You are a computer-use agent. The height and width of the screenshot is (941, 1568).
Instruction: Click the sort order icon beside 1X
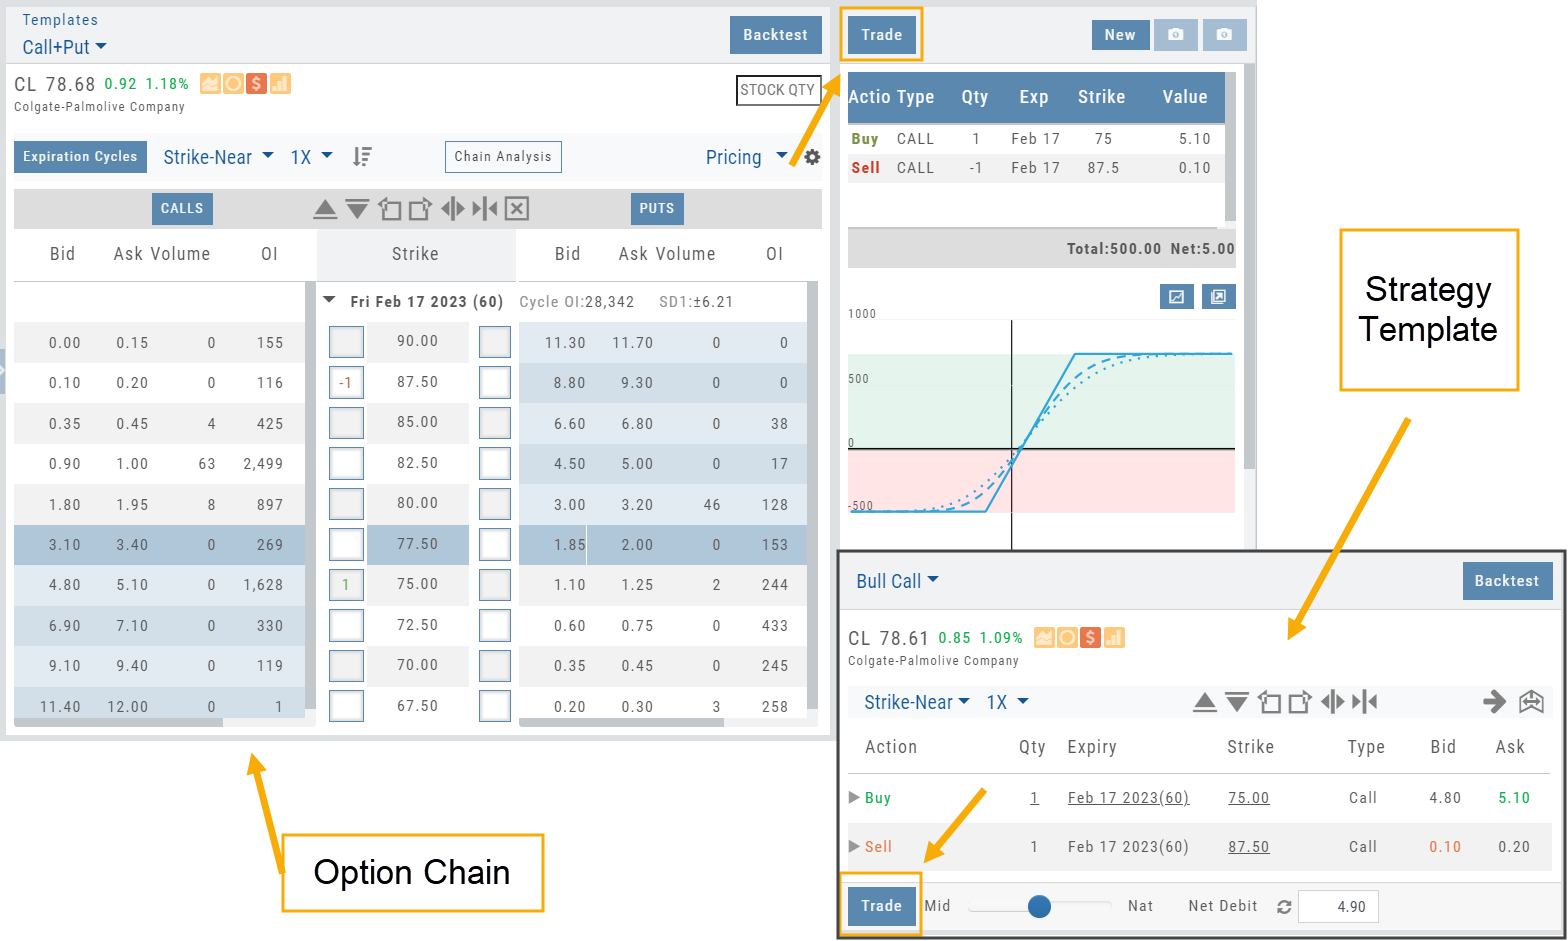[362, 157]
